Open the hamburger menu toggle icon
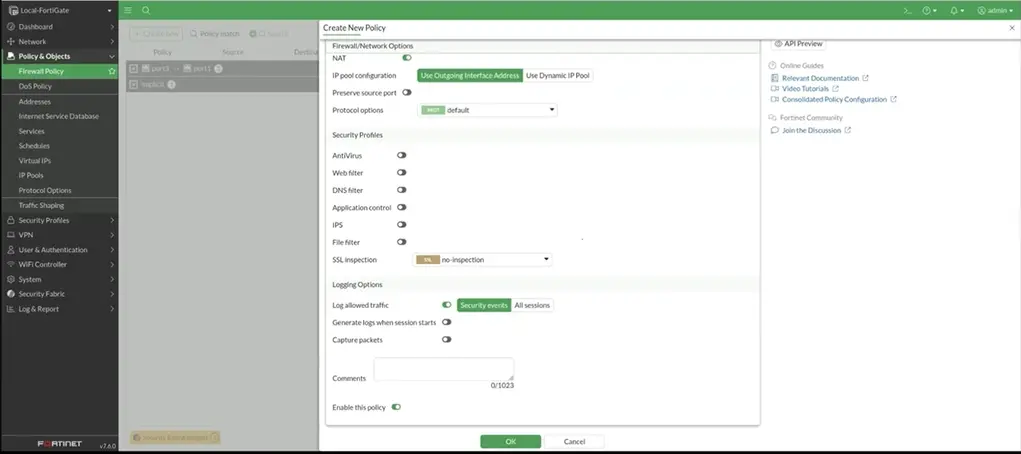This screenshot has width=1021, height=454. coord(128,10)
